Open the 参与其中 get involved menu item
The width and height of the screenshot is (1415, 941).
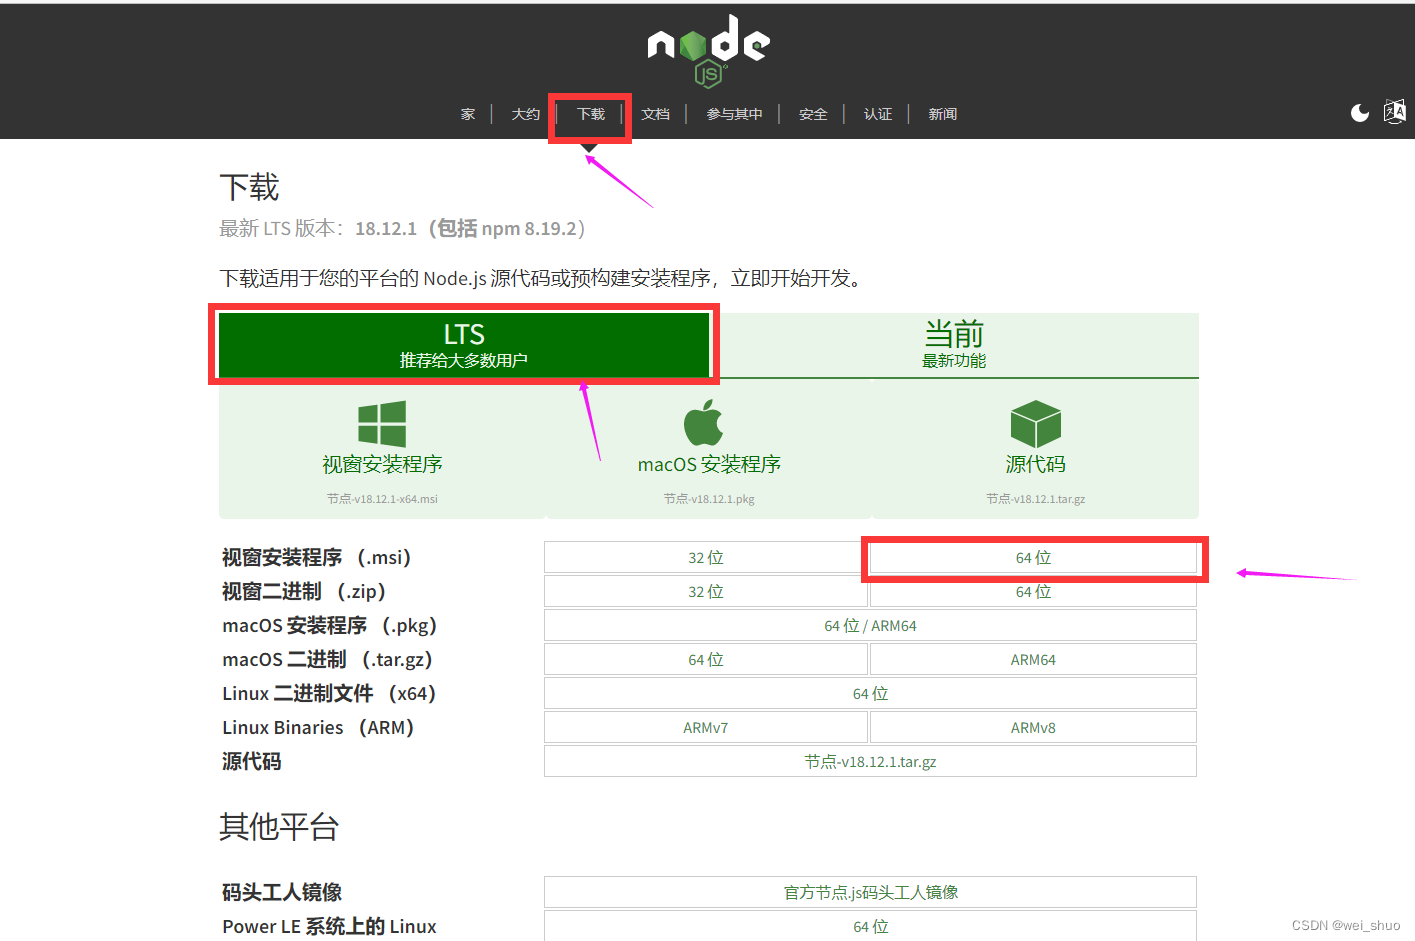(x=735, y=114)
